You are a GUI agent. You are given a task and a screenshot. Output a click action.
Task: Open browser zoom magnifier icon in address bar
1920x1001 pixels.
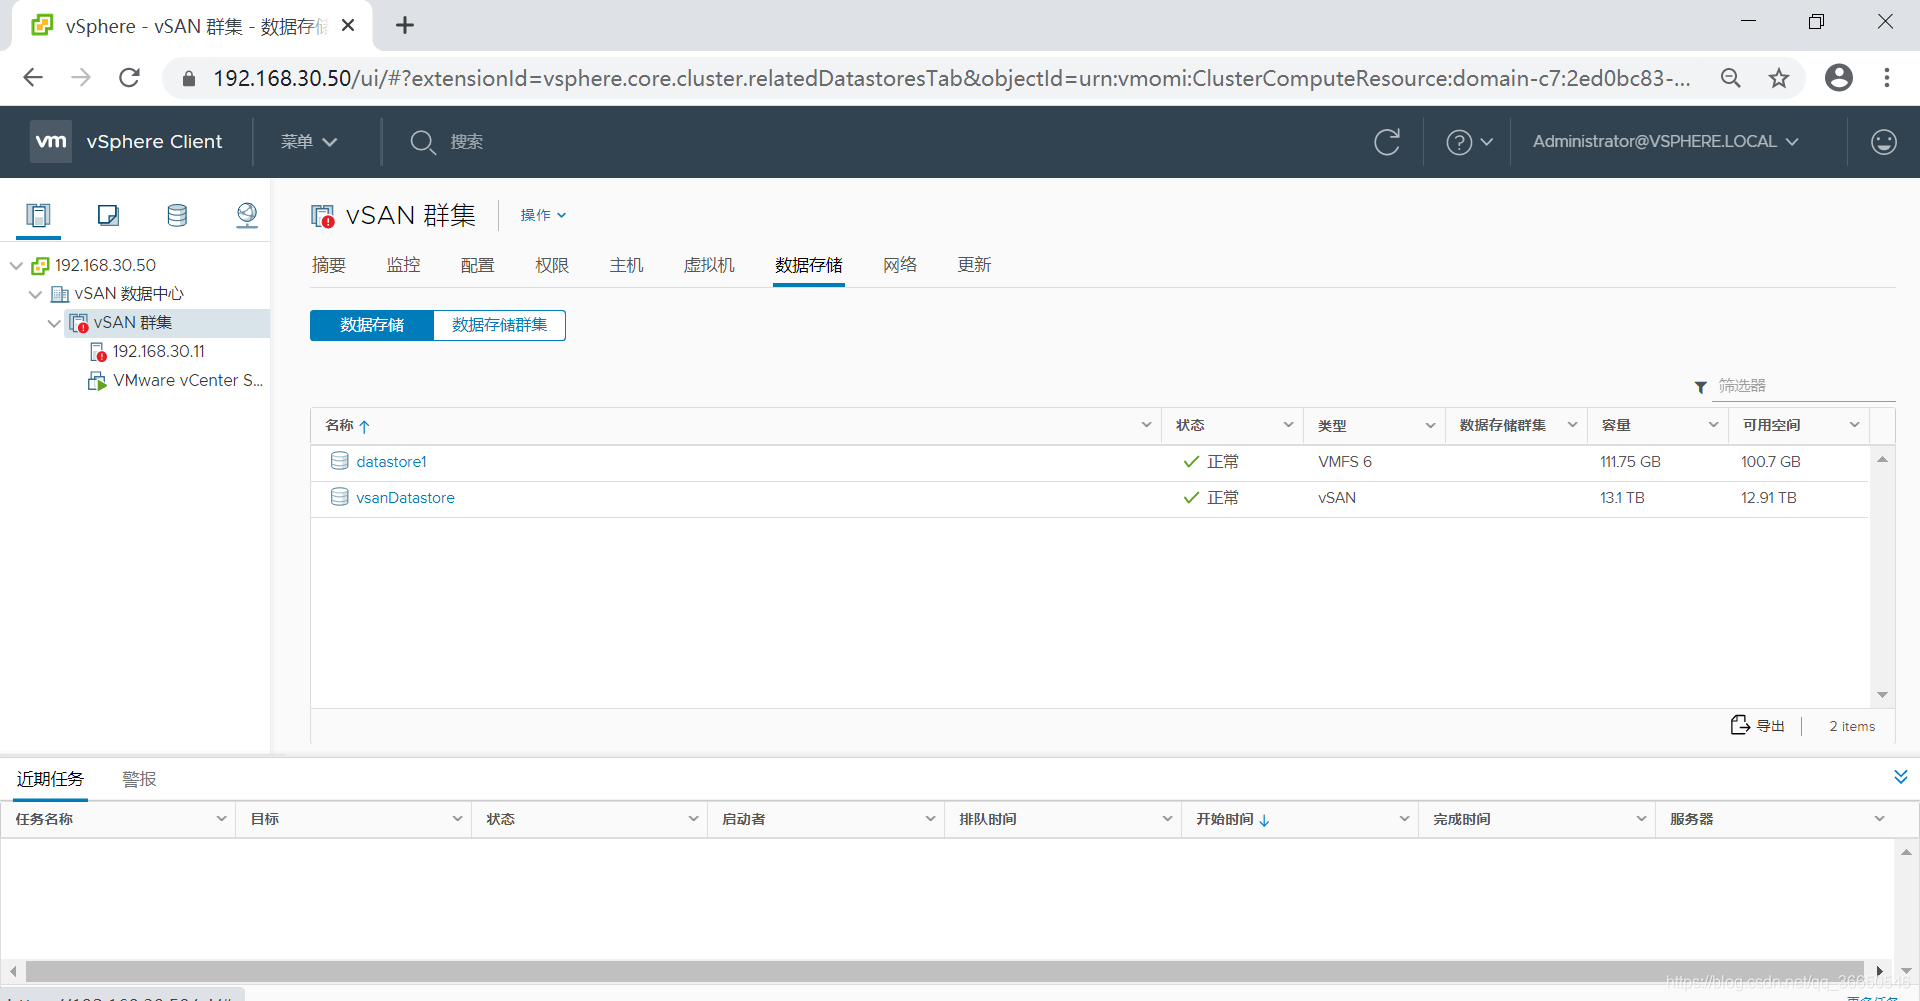coord(1731,77)
